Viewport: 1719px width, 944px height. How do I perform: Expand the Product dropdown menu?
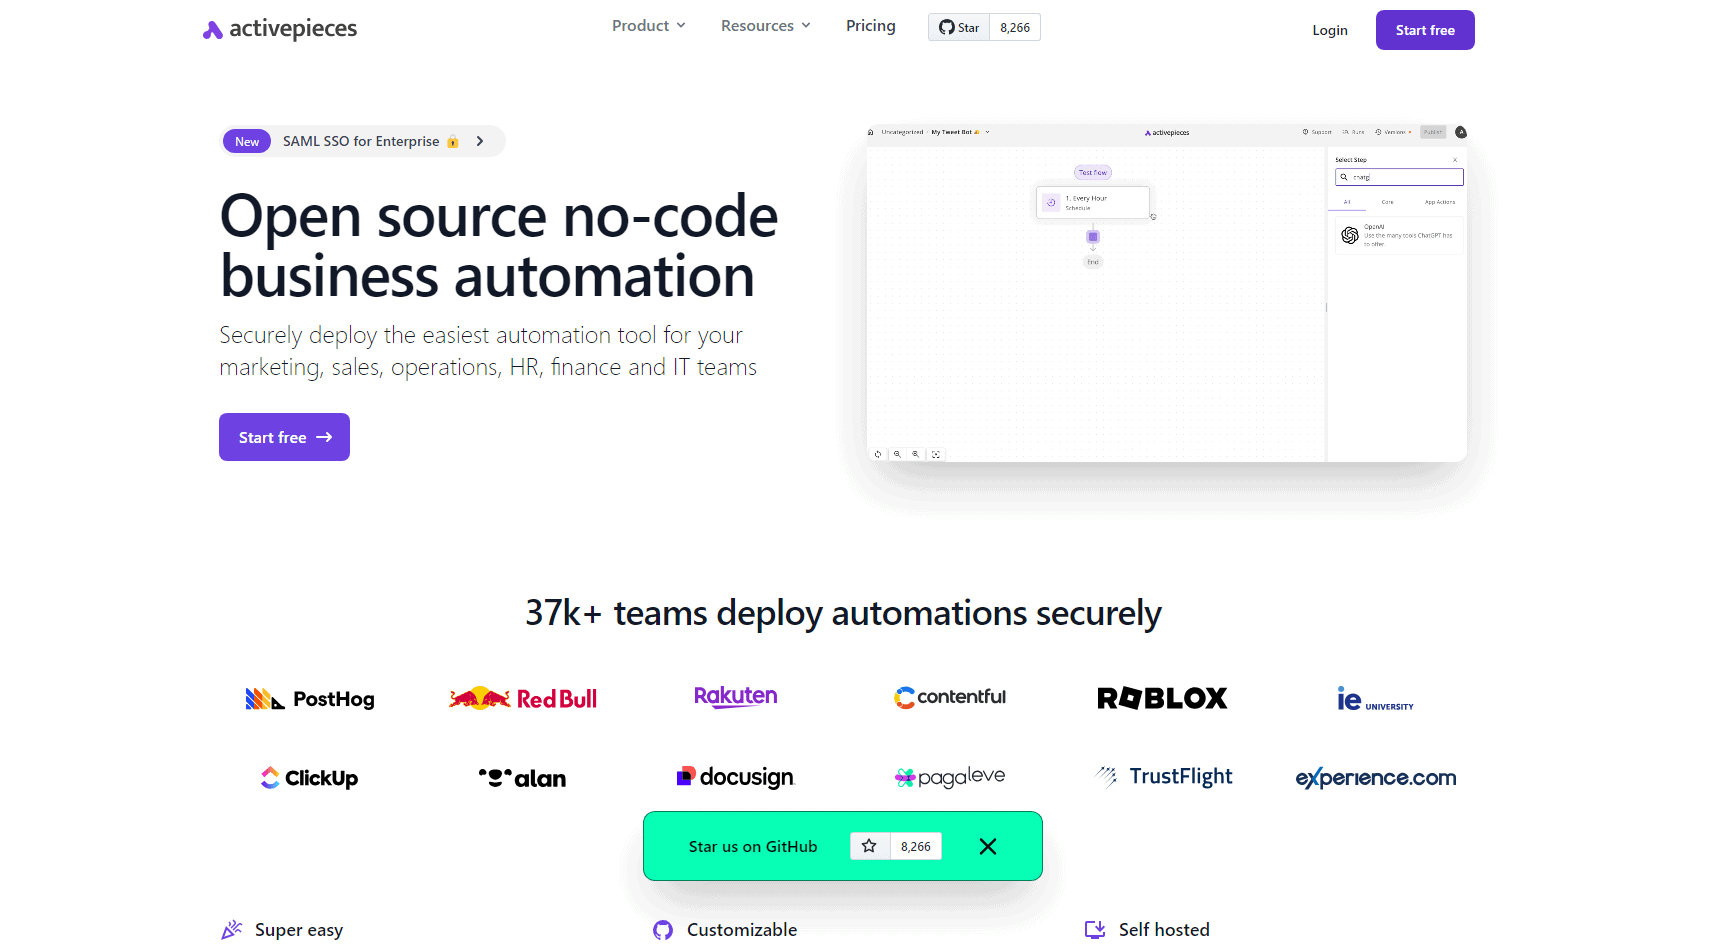pos(648,26)
